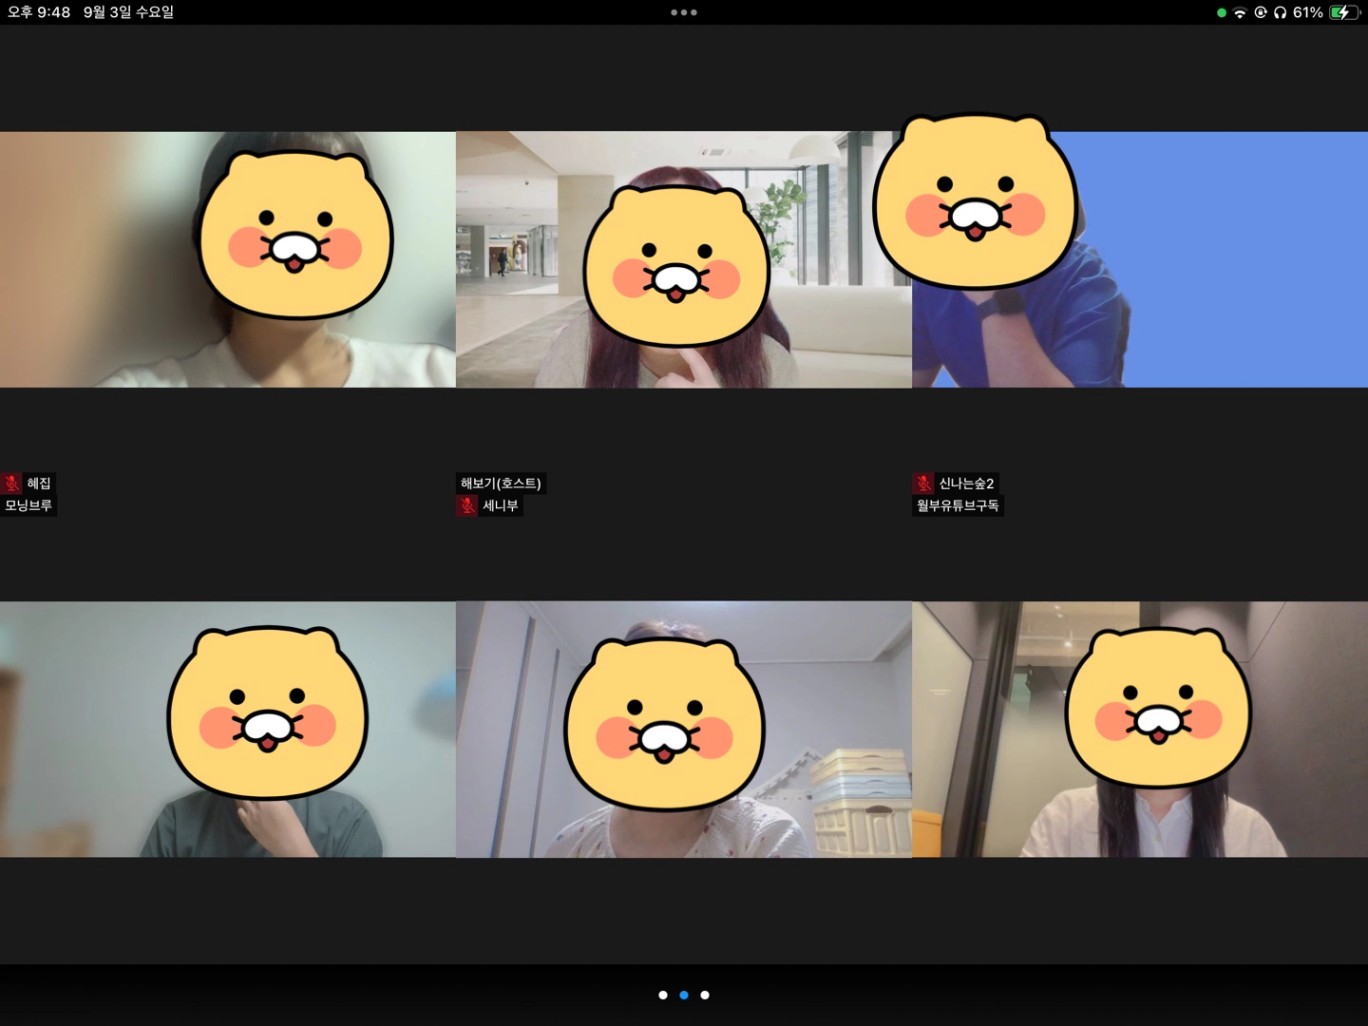Select the video tile with lobby virtual background
1368x1026 pixels.
pyautogui.click(x=684, y=260)
